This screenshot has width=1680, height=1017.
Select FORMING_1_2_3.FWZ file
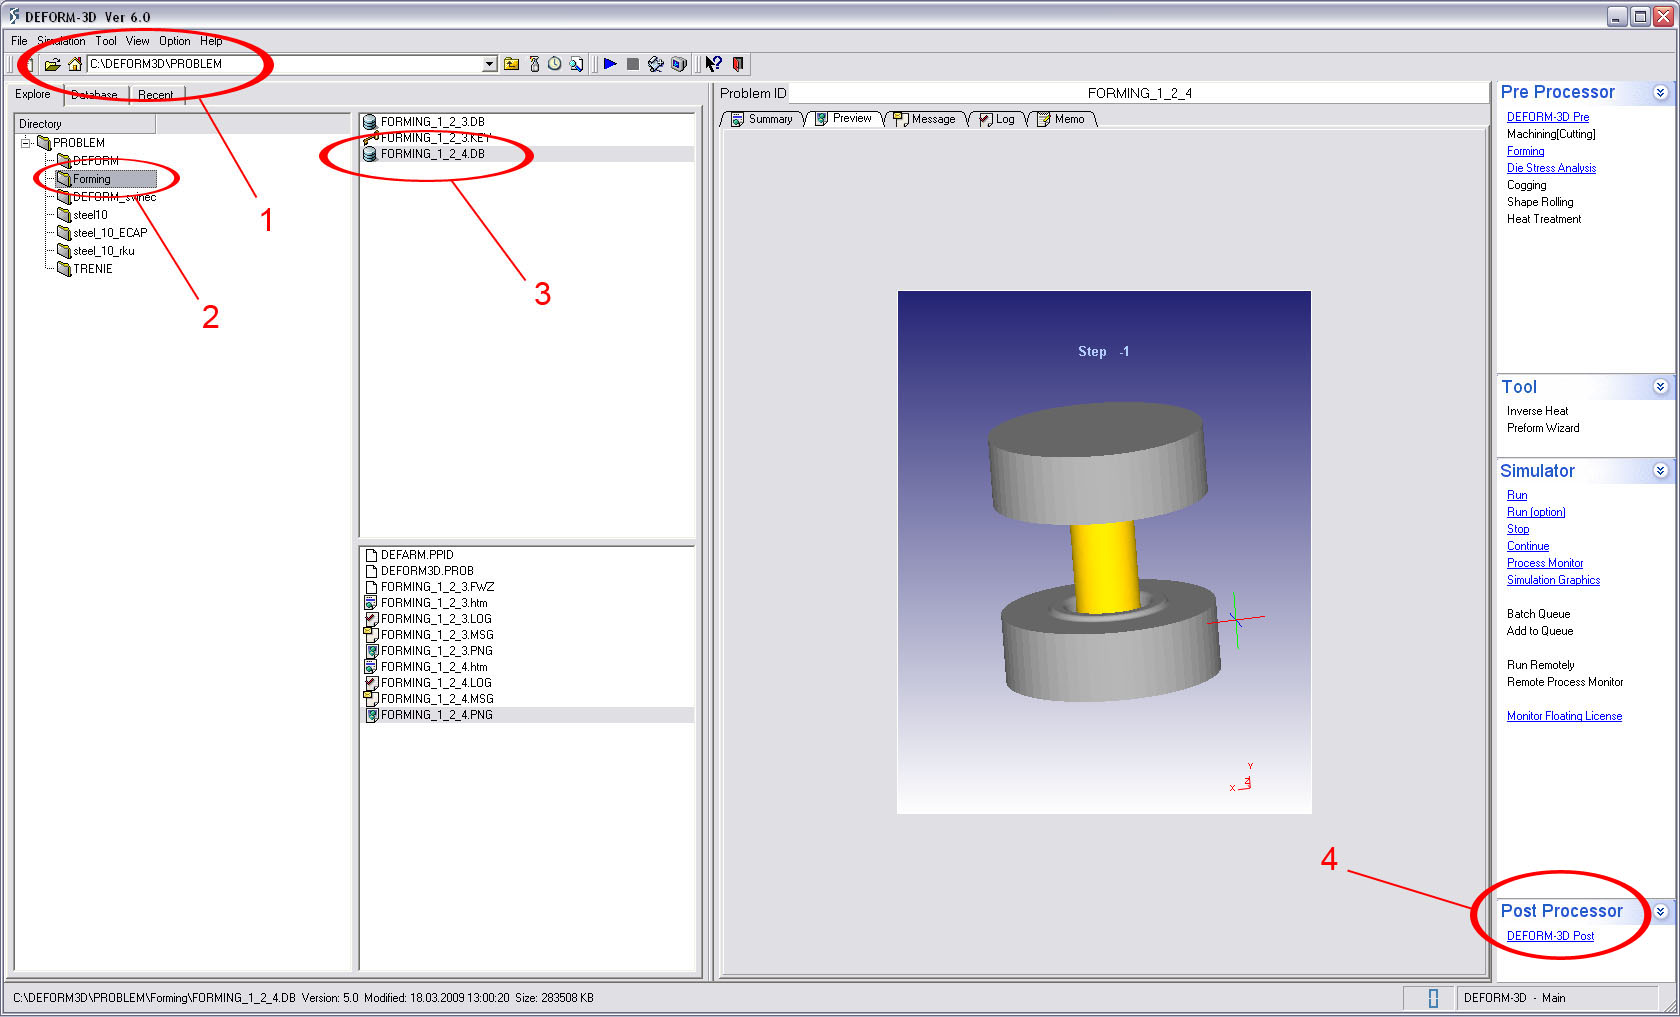(x=428, y=587)
